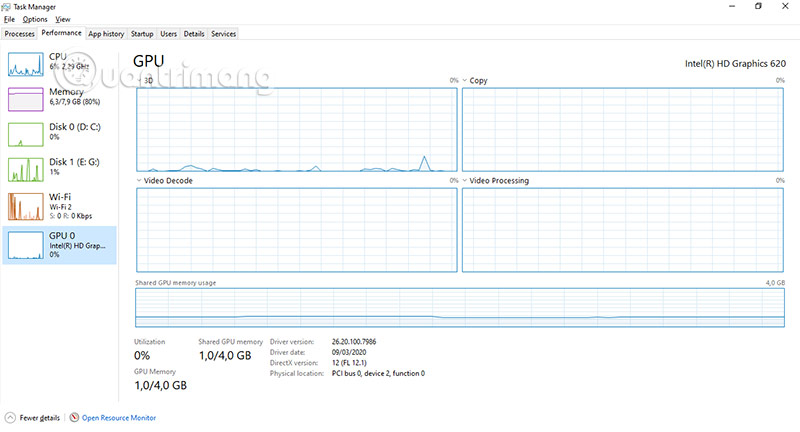Click the Open Resource Monitor link

click(119, 418)
